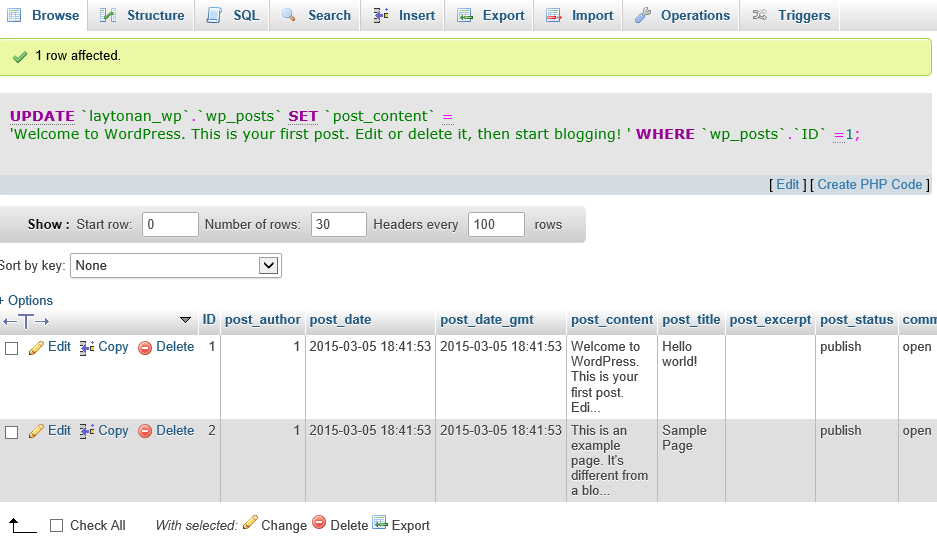Open the Triggers tab

[x=790, y=15]
